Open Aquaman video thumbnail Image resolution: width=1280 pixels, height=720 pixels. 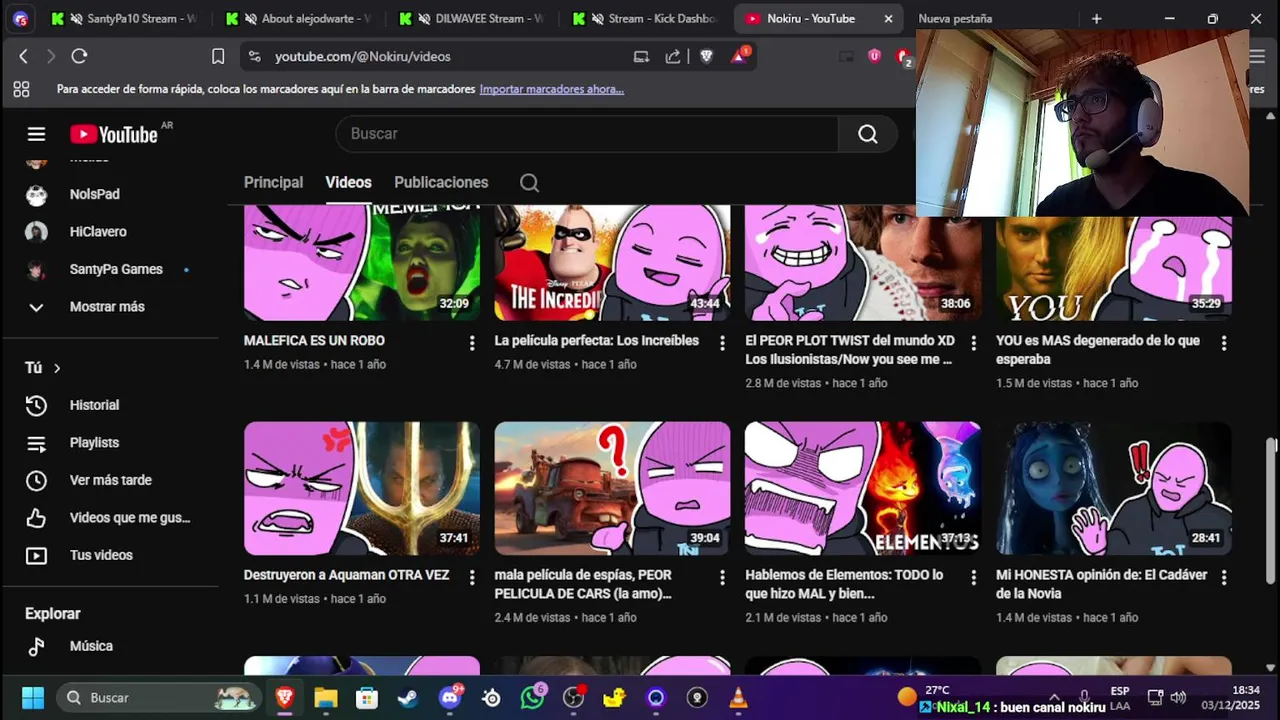(x=362, y=488)
